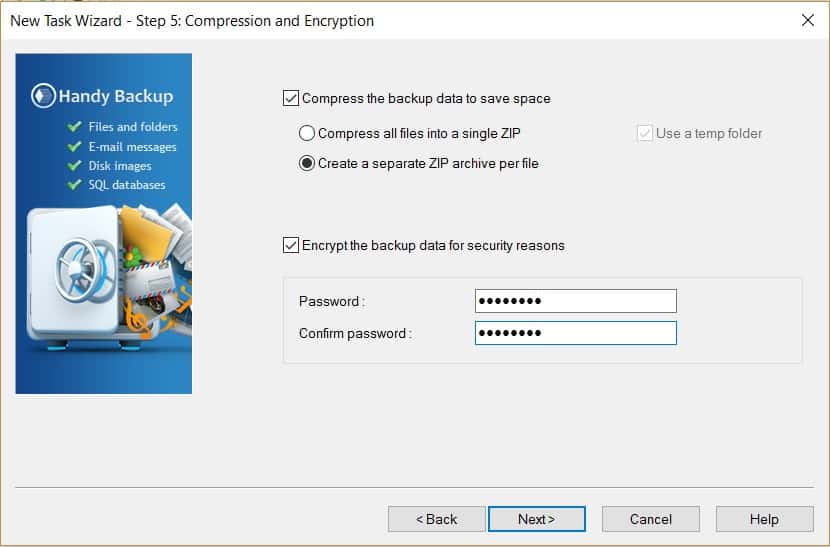Click the green checkmark beside Disk images
The image size is (830, 547).
coord(75,165)
